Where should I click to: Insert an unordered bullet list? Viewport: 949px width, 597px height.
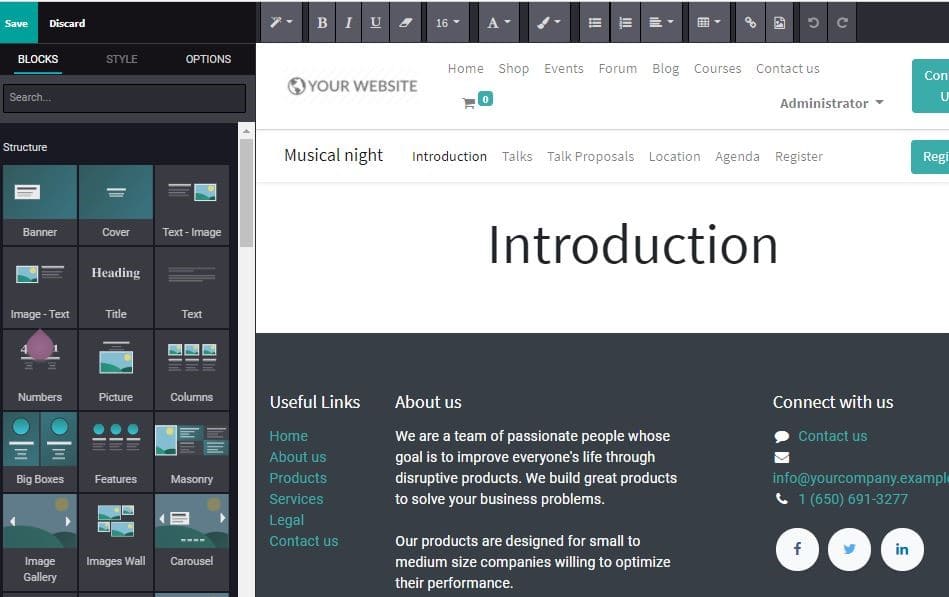pos(595,23)
